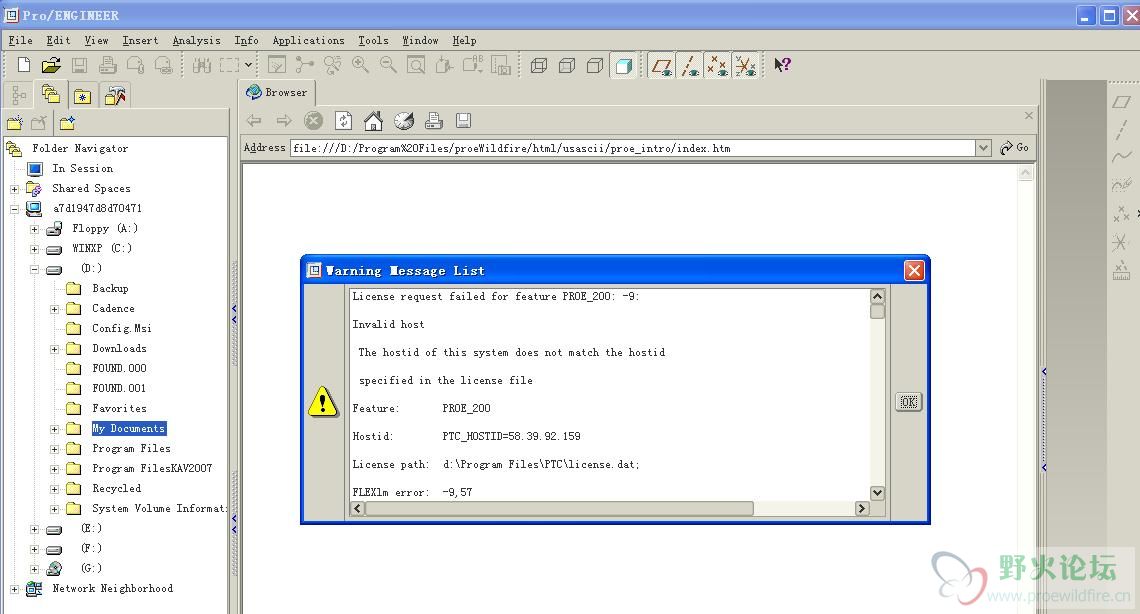1140x614 pixels.
Task: Open What's This context help
Action: [782, 65]
